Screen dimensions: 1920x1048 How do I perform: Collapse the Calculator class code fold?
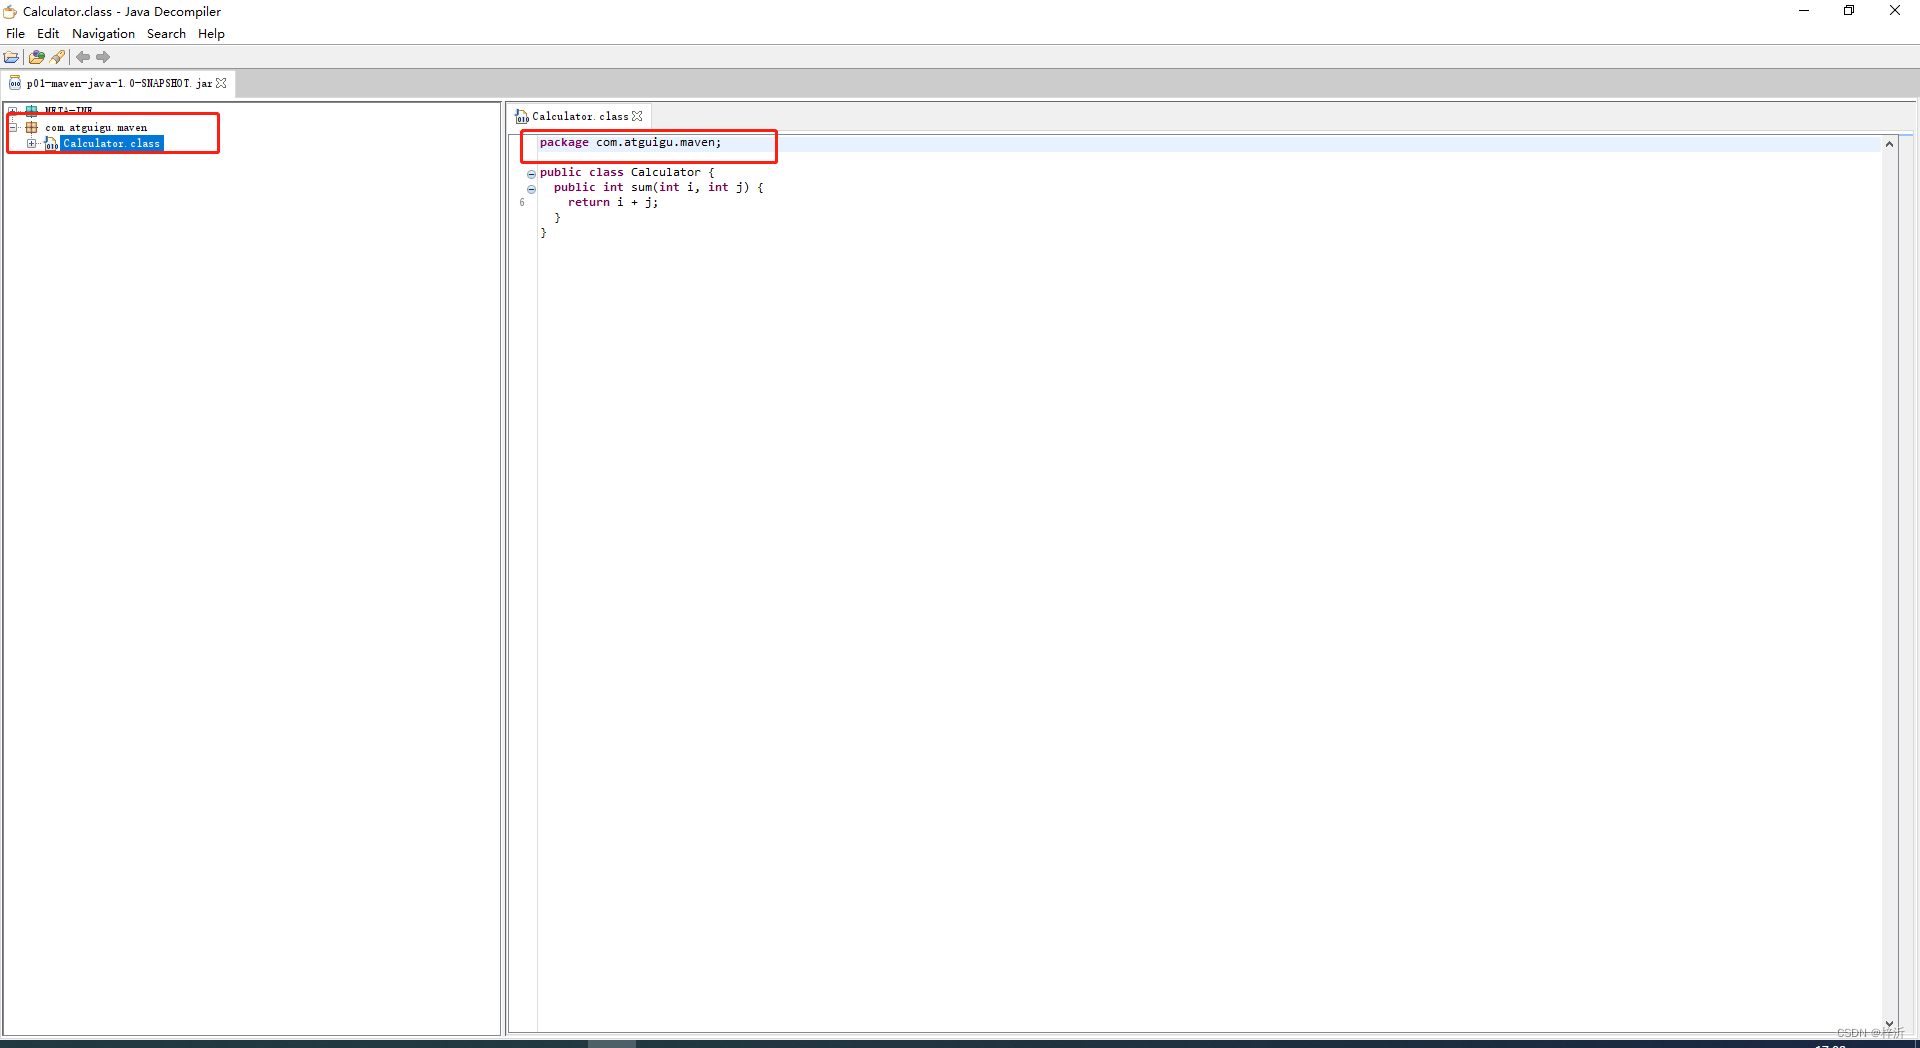pos(531,174)
